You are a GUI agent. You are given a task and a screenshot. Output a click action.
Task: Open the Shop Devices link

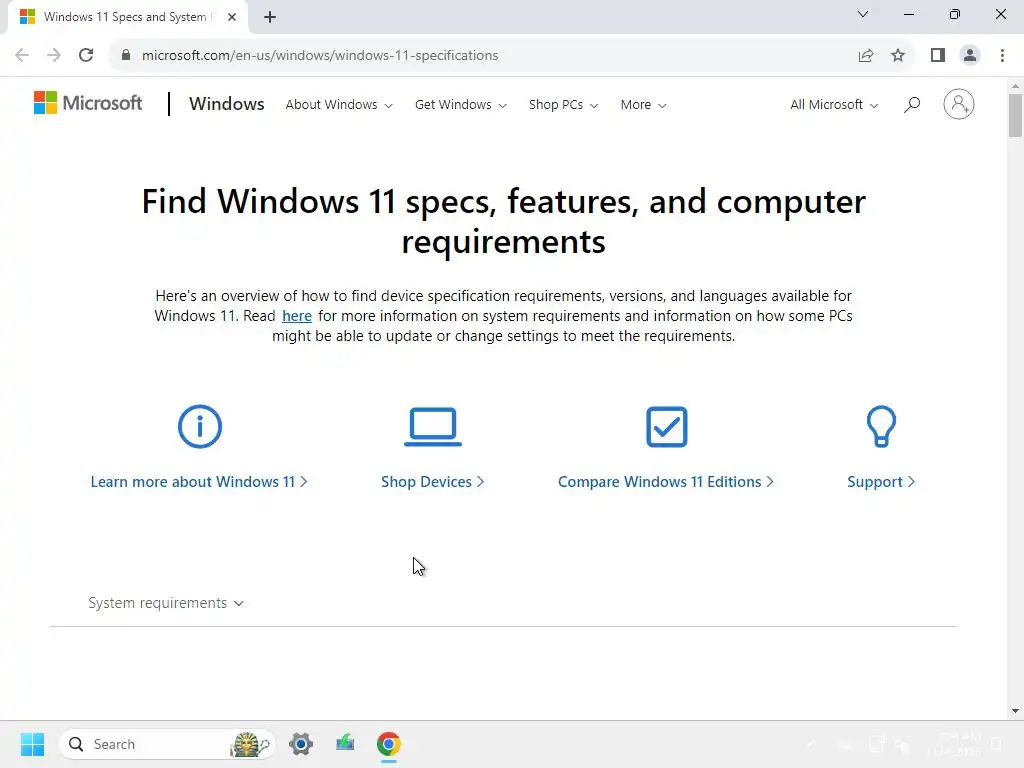[x=432, y=482]
